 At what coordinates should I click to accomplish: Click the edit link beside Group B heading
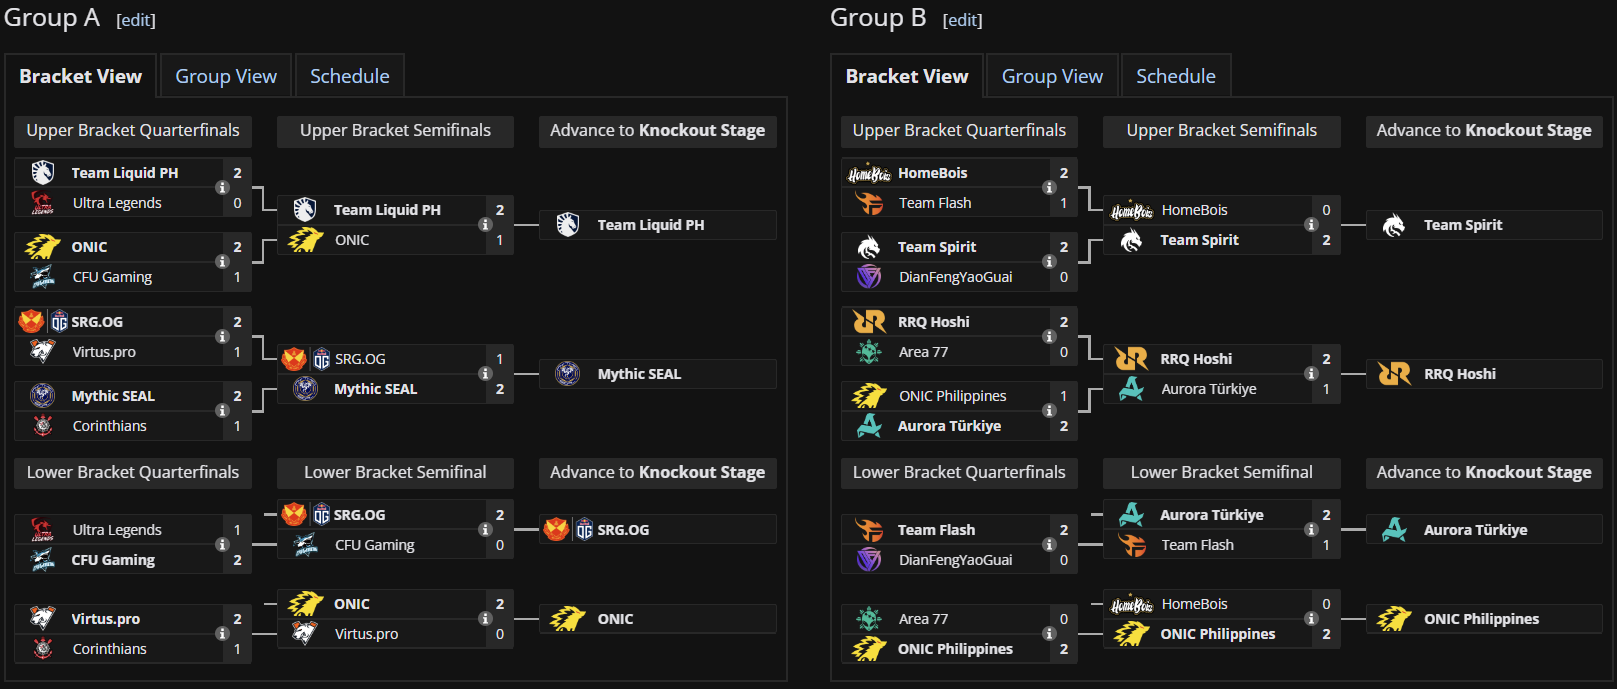pyautogui.click(x=962, y=20)
